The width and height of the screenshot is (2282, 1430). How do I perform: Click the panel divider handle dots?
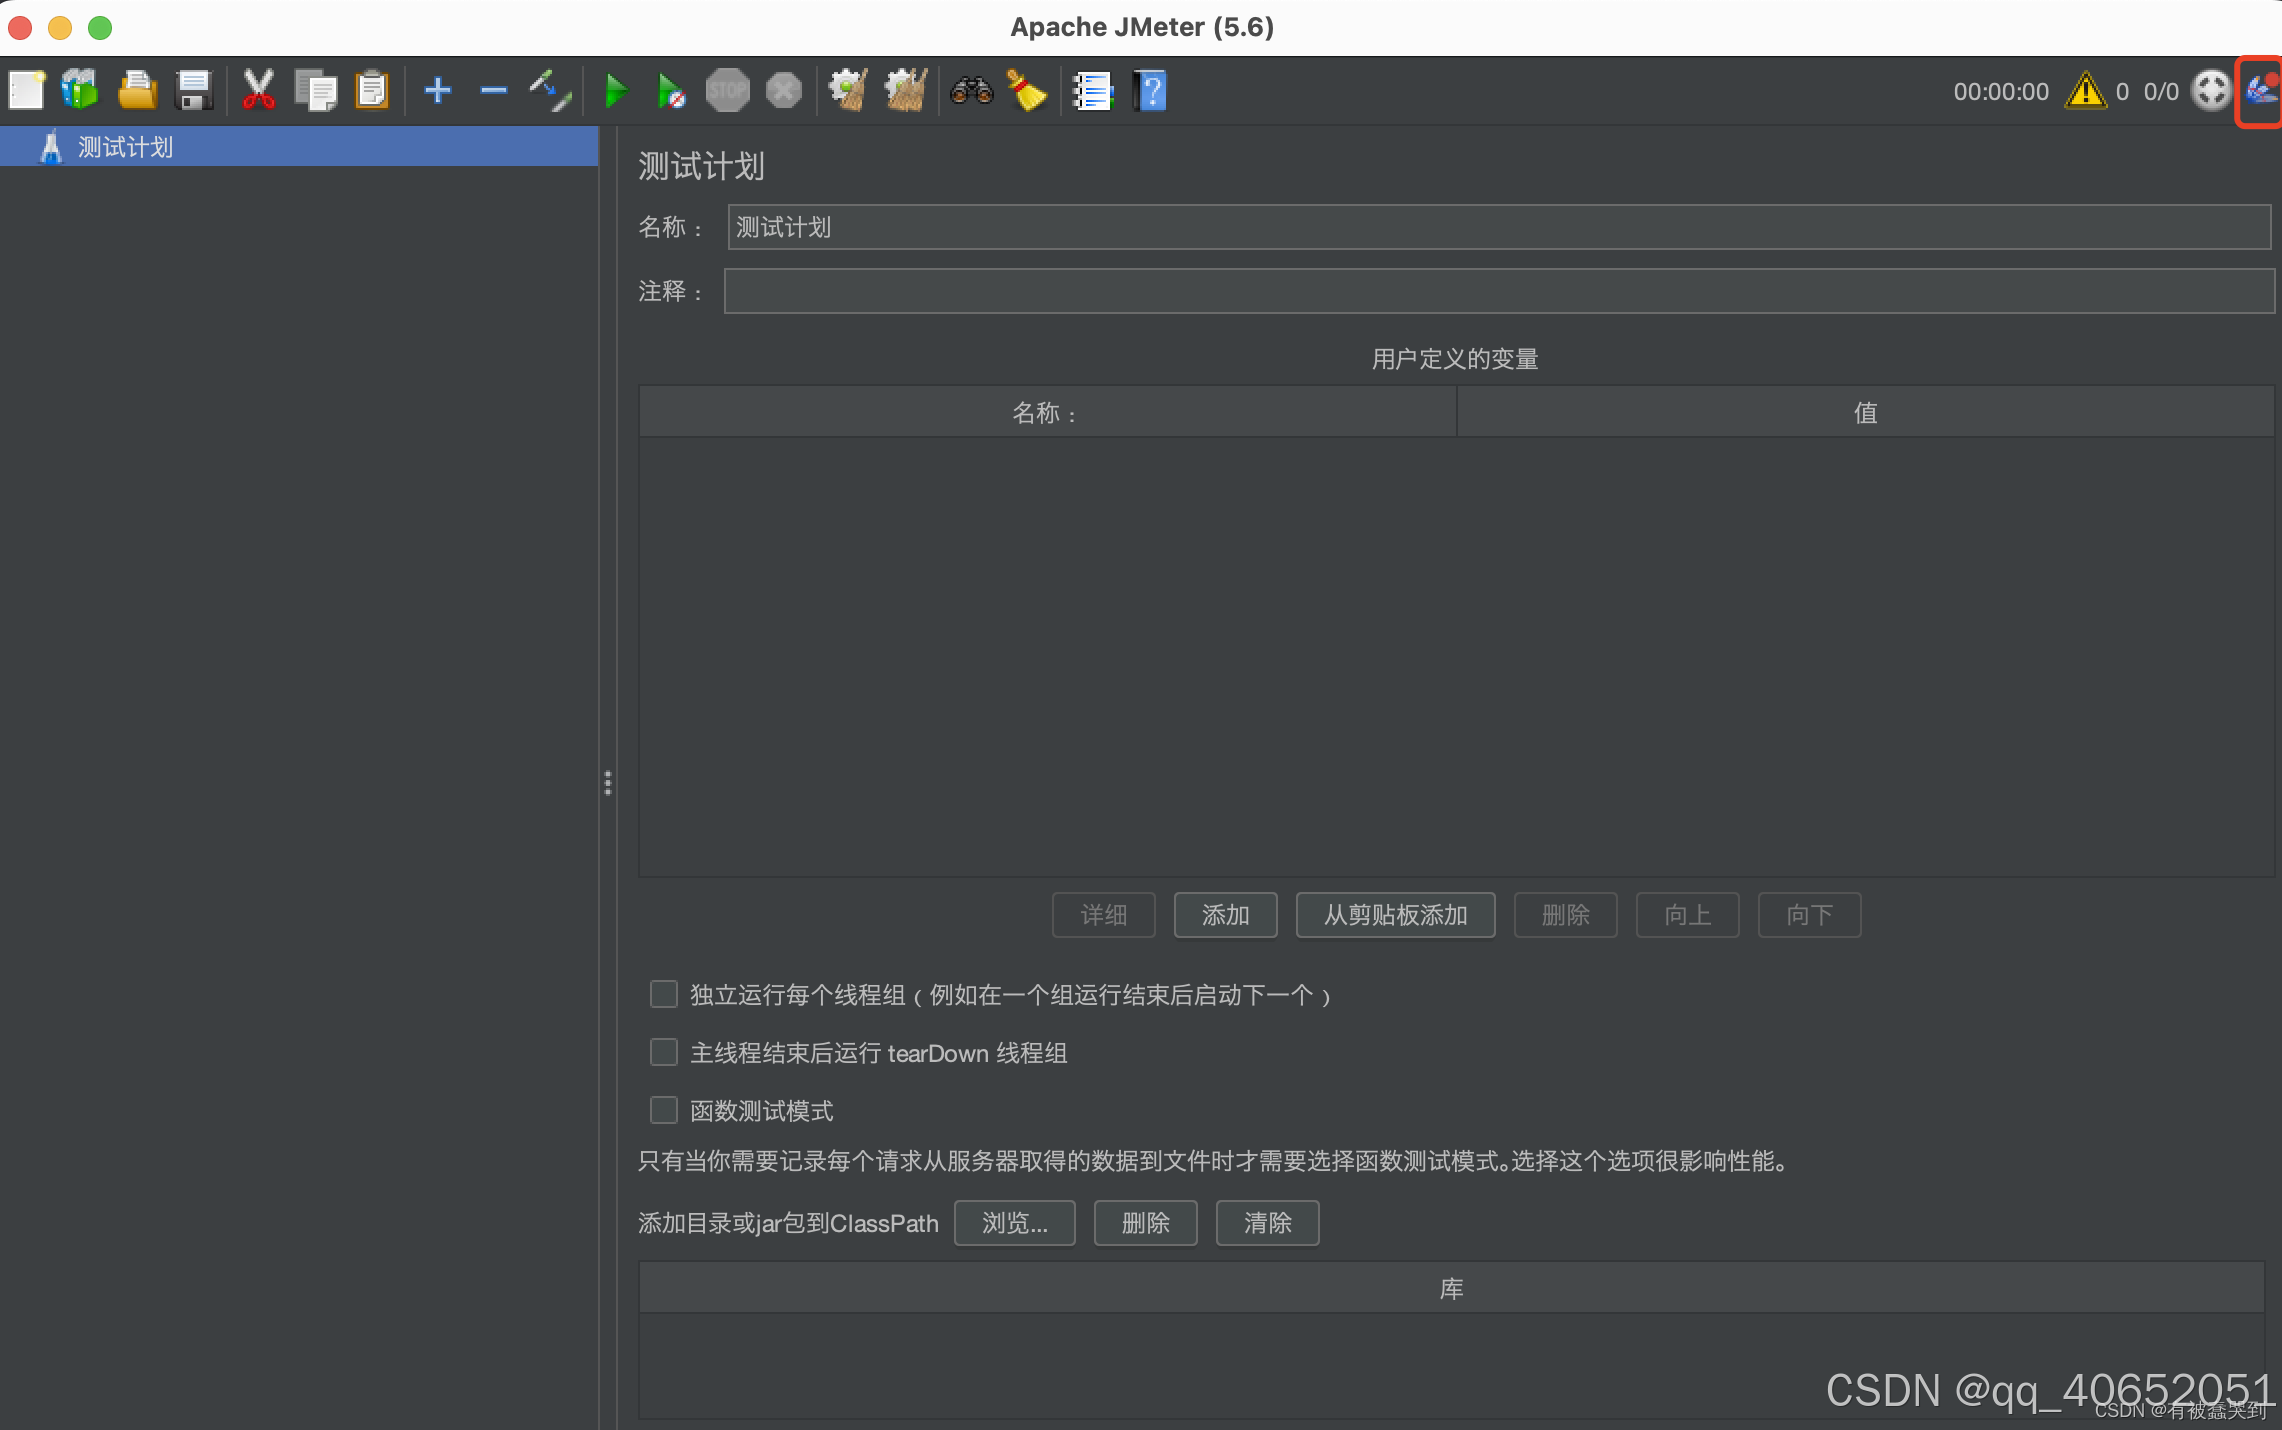click(608, 783)
